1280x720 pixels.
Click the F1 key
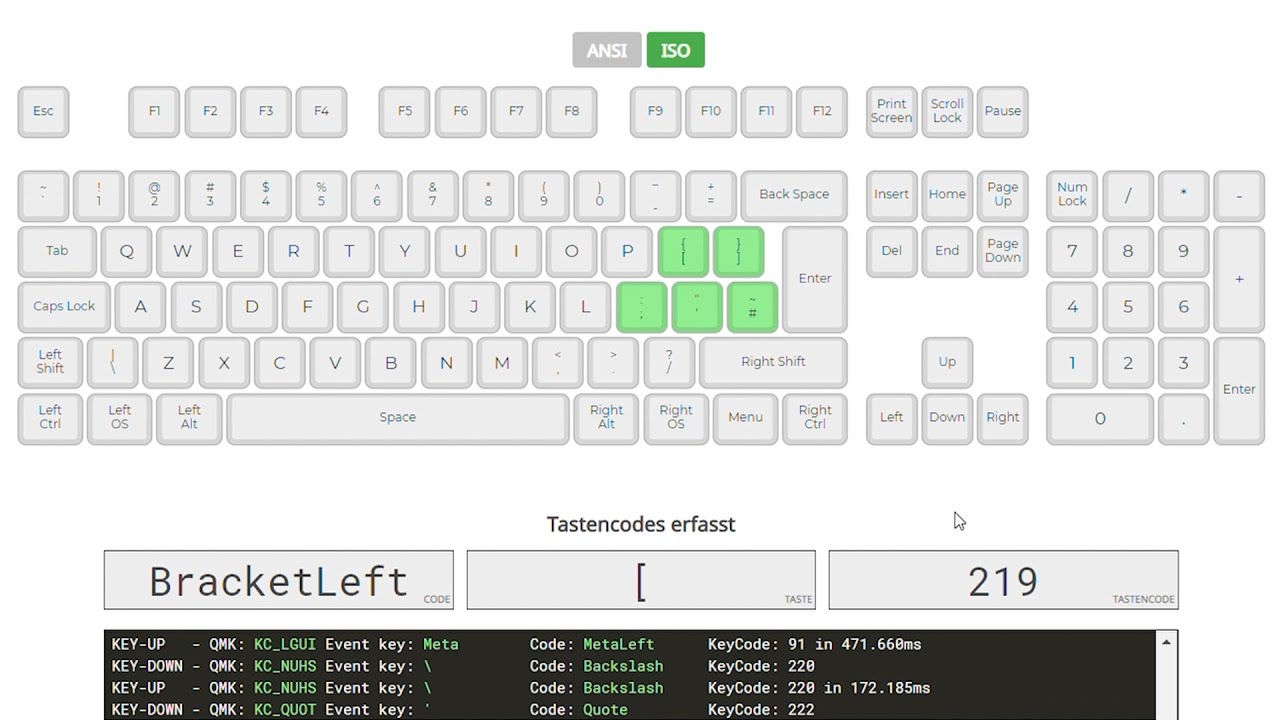pyautogui.click(x=154, y=111)
